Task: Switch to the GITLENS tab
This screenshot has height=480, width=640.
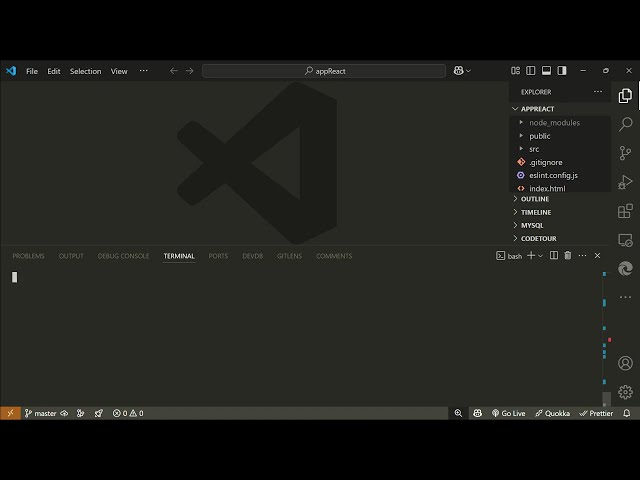Action: click(x=289, y=256)
